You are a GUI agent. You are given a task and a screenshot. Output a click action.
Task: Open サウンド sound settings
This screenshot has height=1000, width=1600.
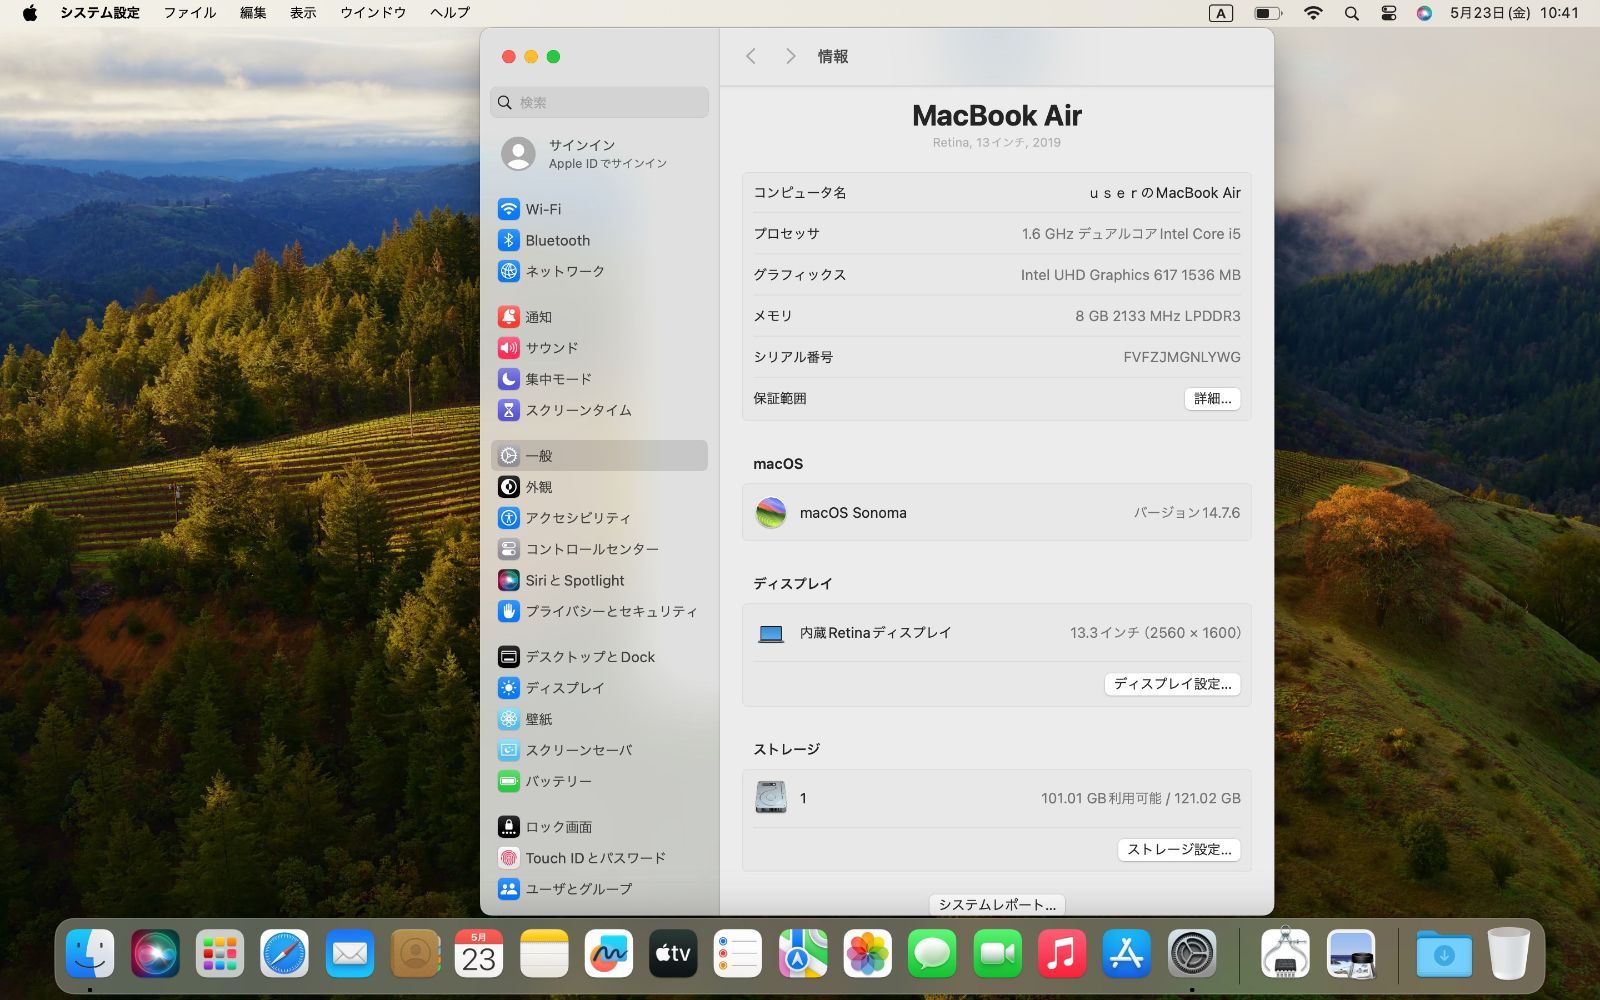599,348
